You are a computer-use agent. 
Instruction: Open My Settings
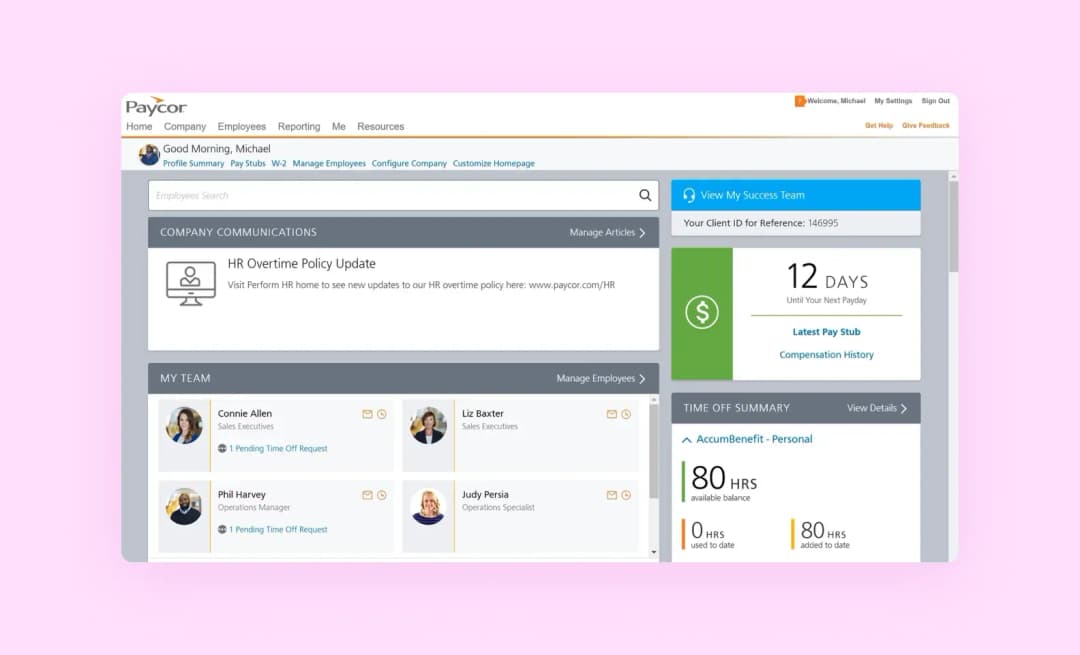[893, 101]
